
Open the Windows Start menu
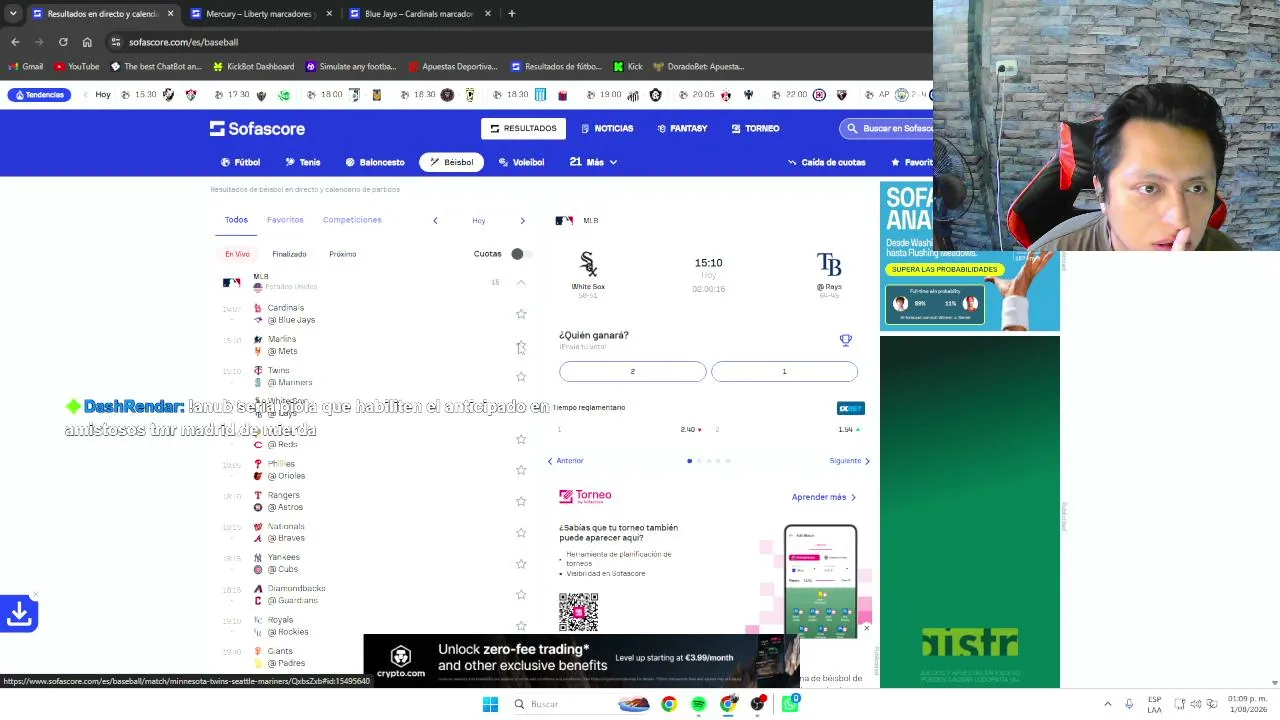490,704
